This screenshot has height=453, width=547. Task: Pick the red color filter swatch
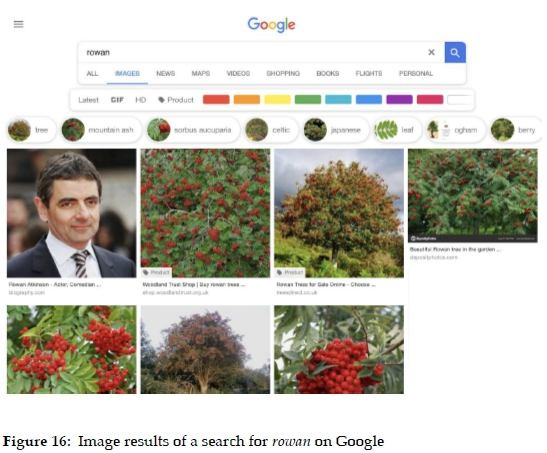coord(216,100)
